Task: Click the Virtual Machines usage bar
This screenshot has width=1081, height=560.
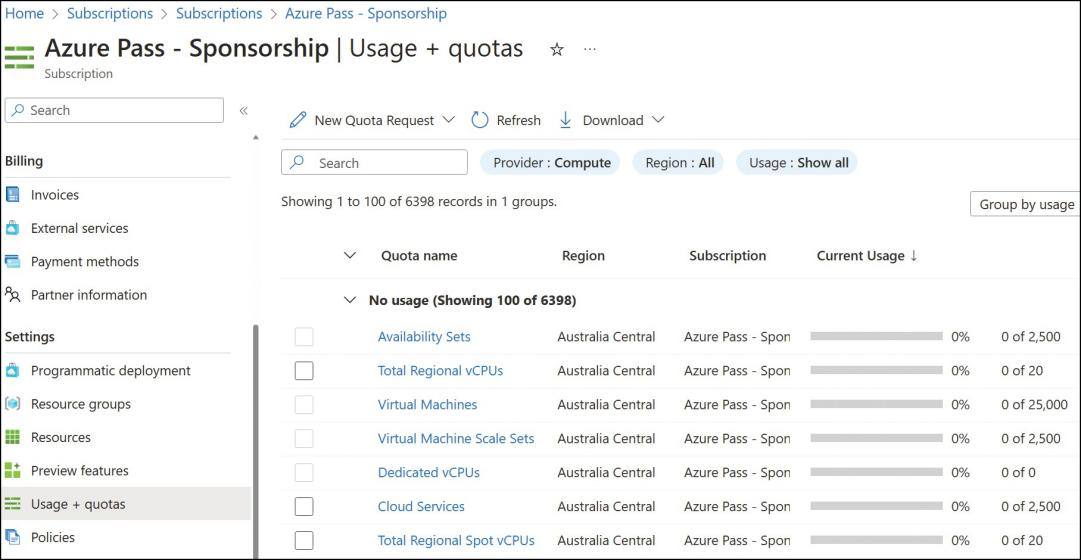Action: 876,403
